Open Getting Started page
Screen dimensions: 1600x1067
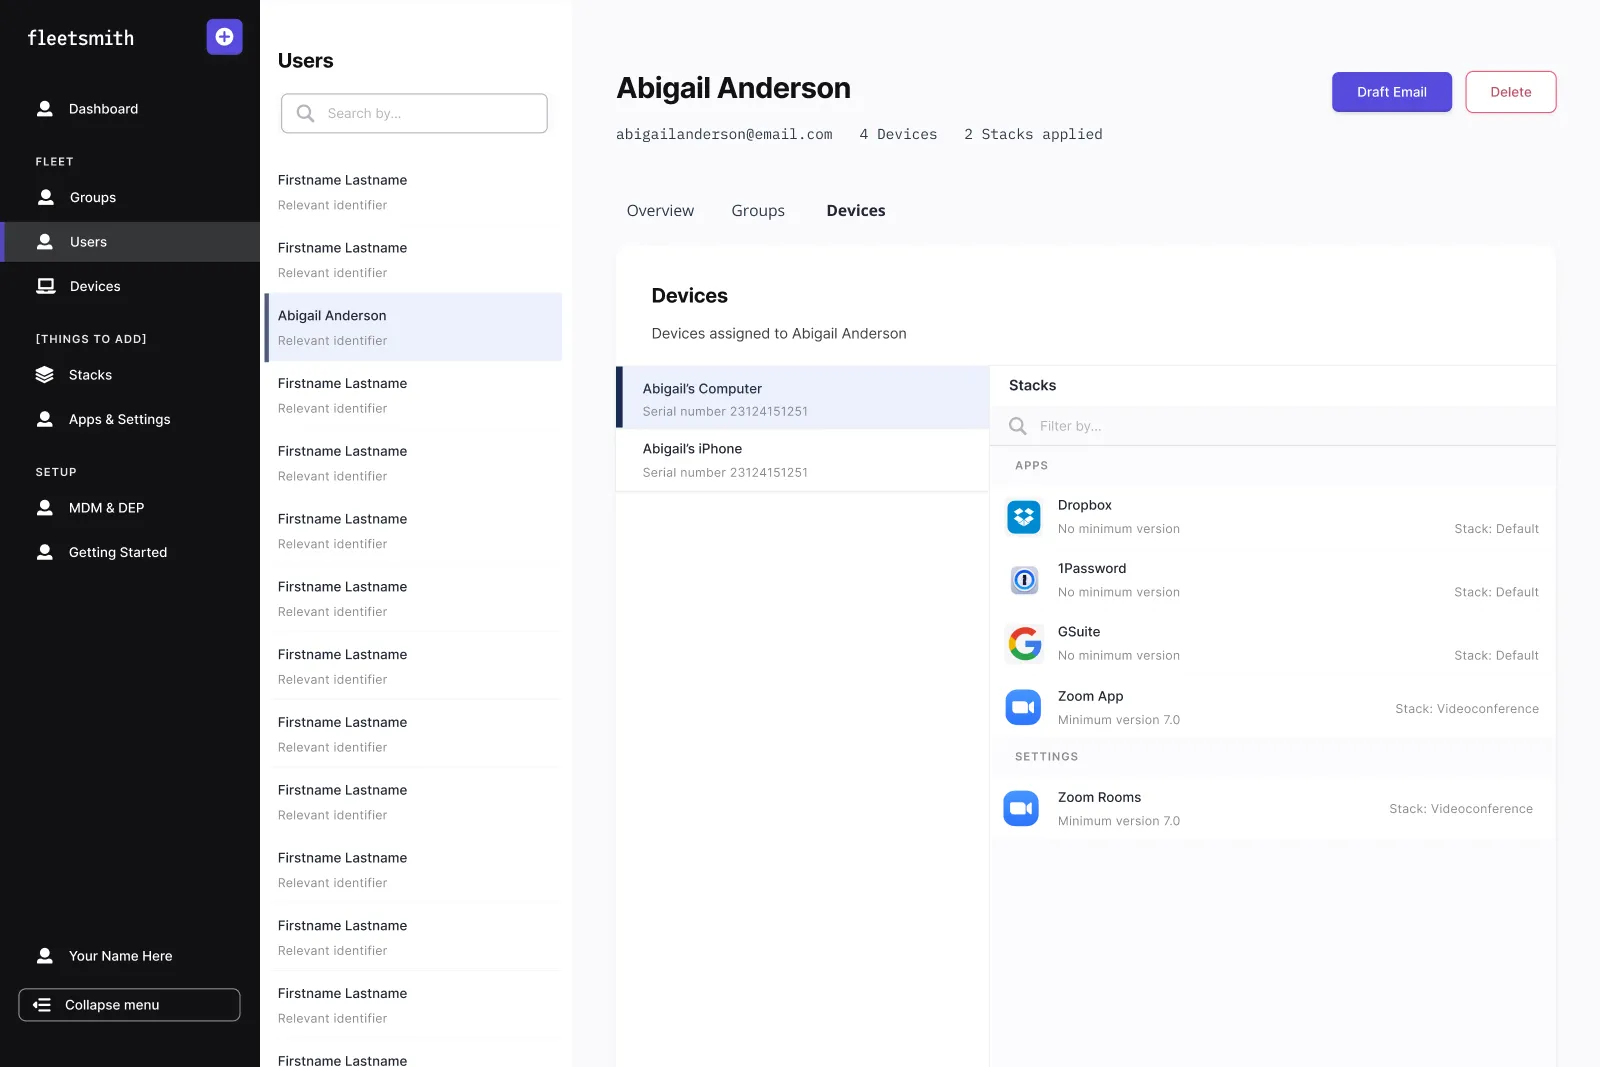(x=130, y=552)
